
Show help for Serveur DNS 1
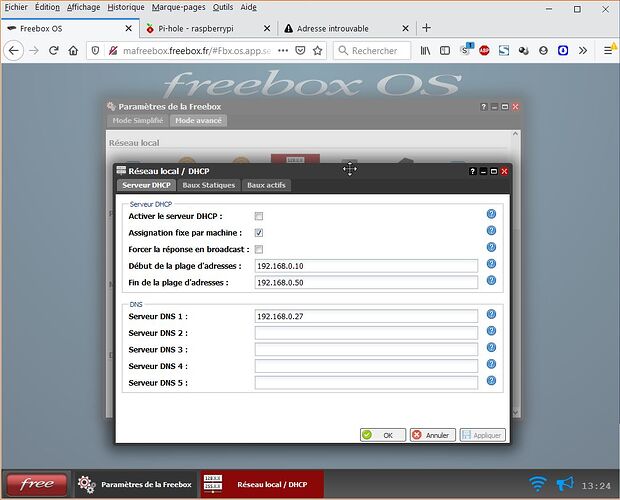[491, 314]
